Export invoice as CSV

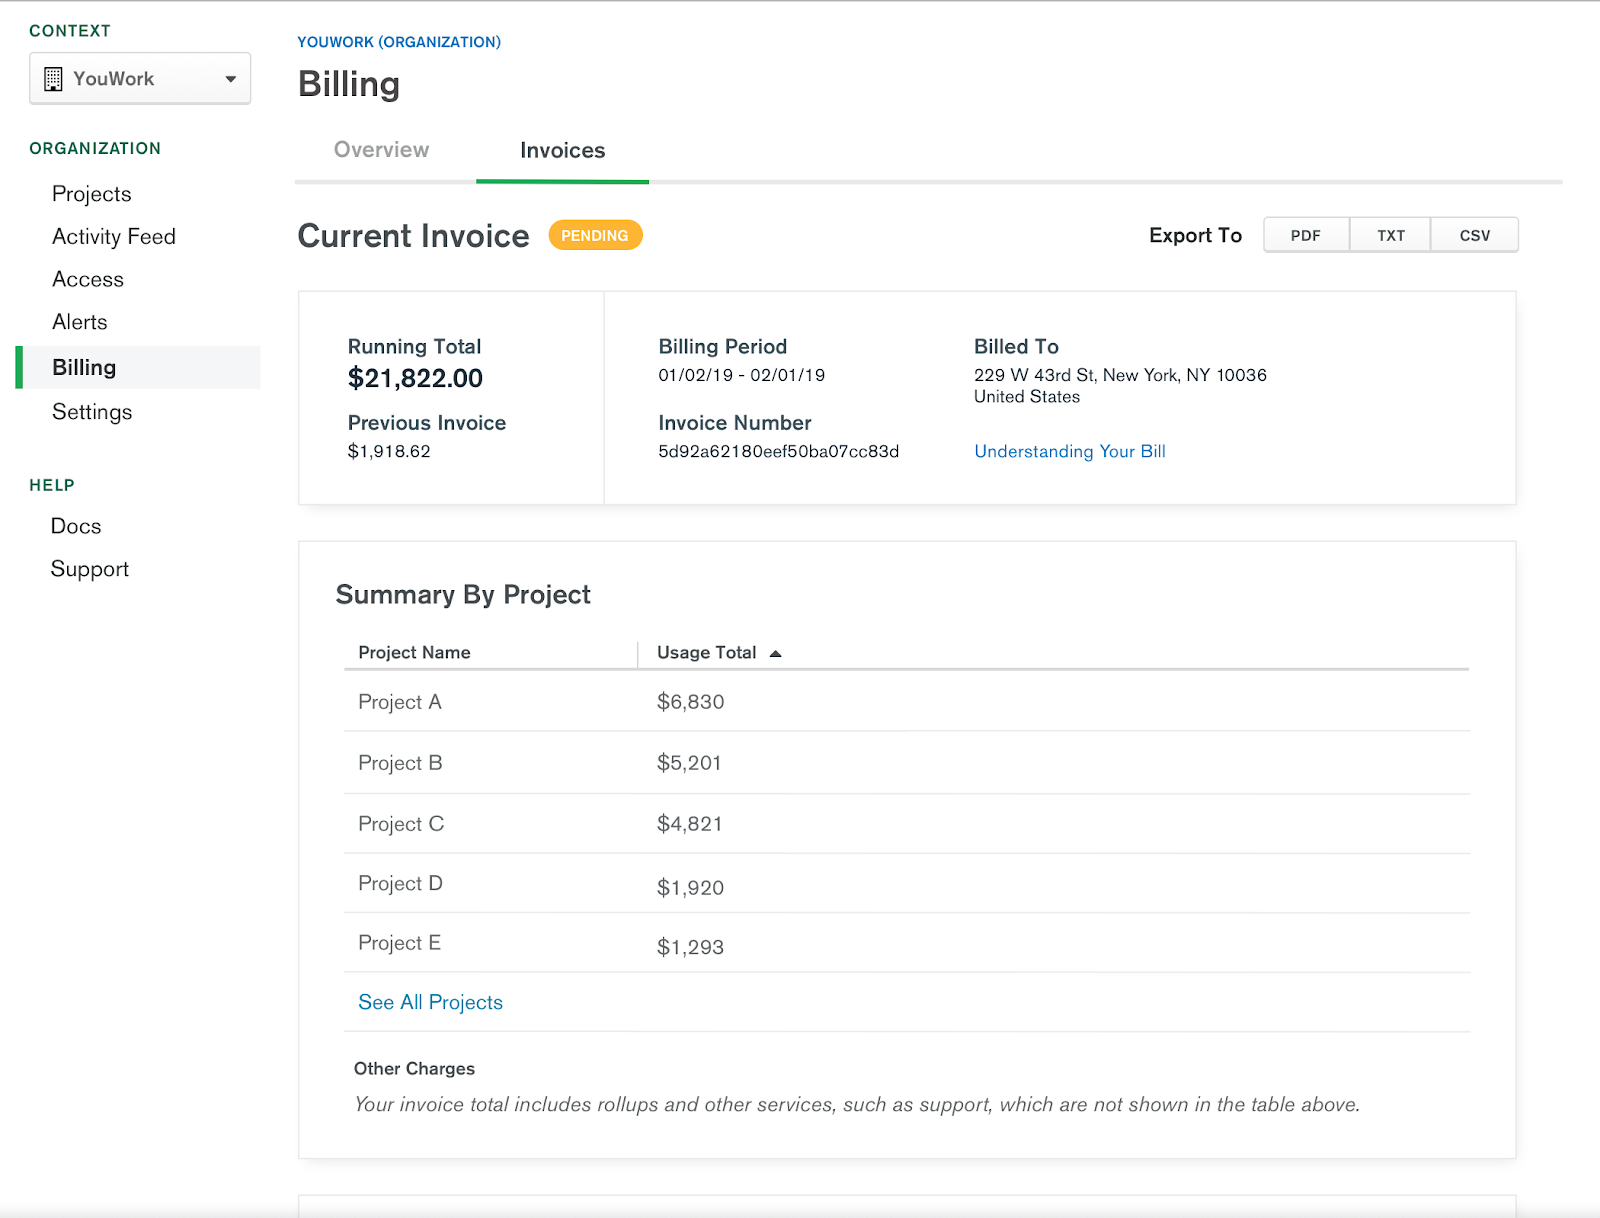[x=1474, y=236]
